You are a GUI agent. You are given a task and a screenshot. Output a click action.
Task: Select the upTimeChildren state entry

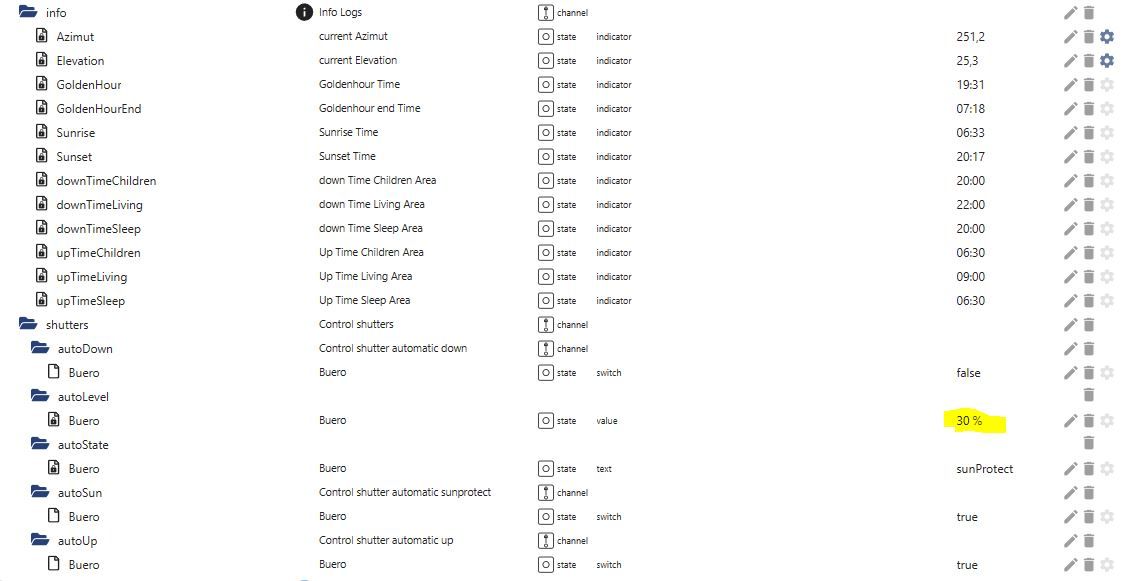98,253
